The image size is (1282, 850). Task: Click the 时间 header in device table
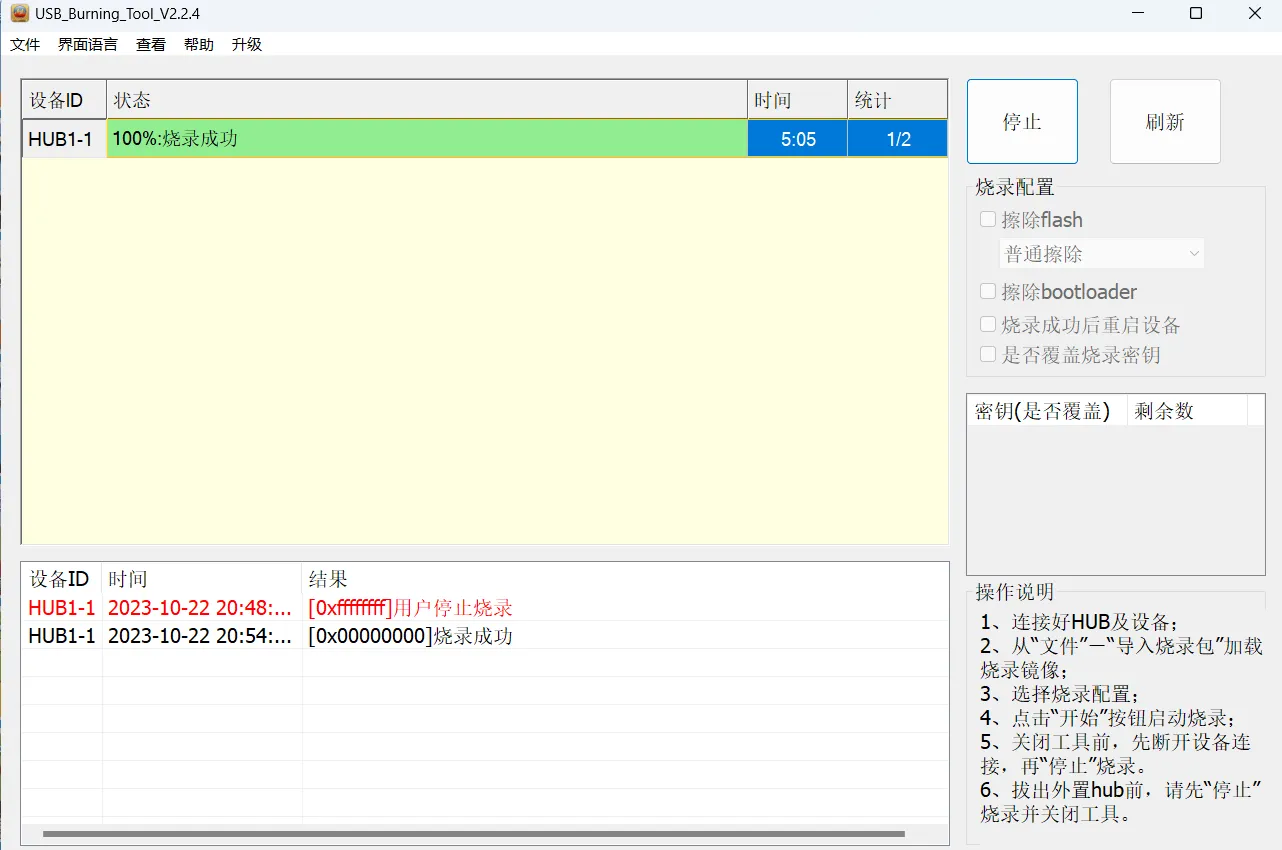(797, 100)
